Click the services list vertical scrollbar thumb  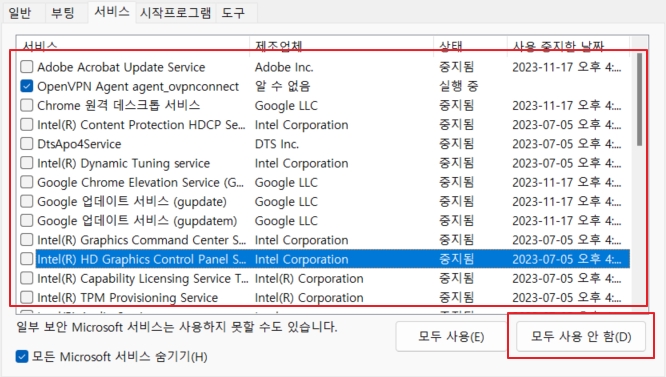(x=639, y=100)
